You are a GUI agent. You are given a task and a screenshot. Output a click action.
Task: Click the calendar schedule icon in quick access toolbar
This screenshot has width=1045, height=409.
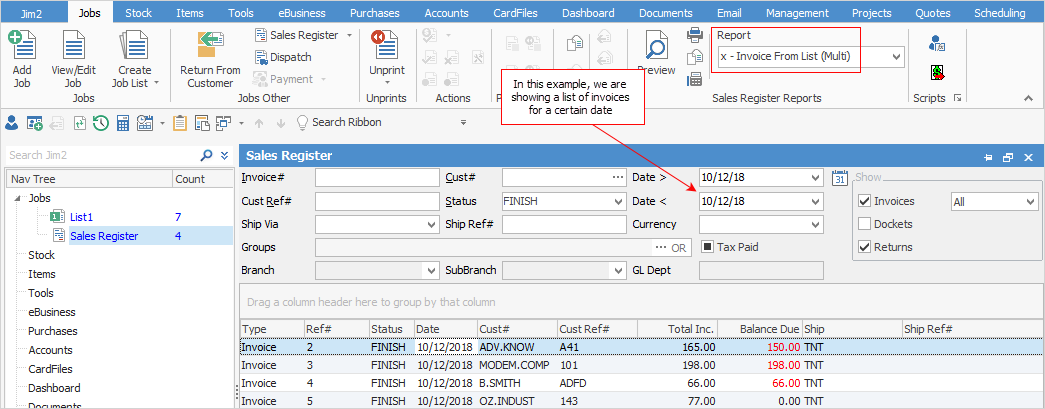145,123
